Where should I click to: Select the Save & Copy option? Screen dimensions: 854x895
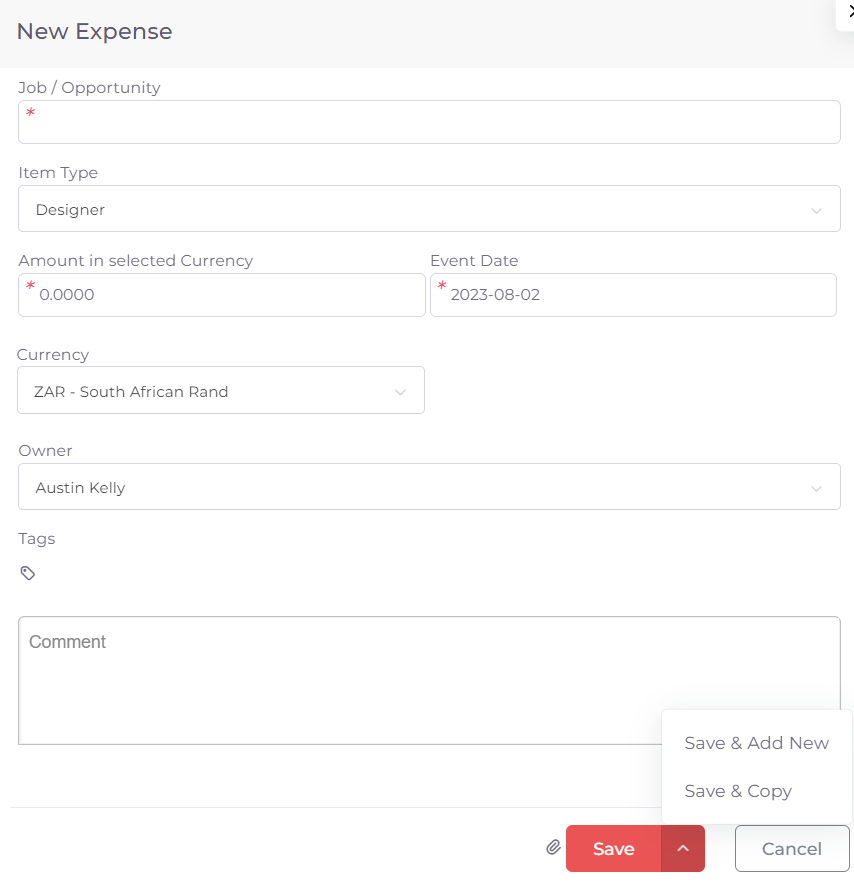[x=737, y=791]
